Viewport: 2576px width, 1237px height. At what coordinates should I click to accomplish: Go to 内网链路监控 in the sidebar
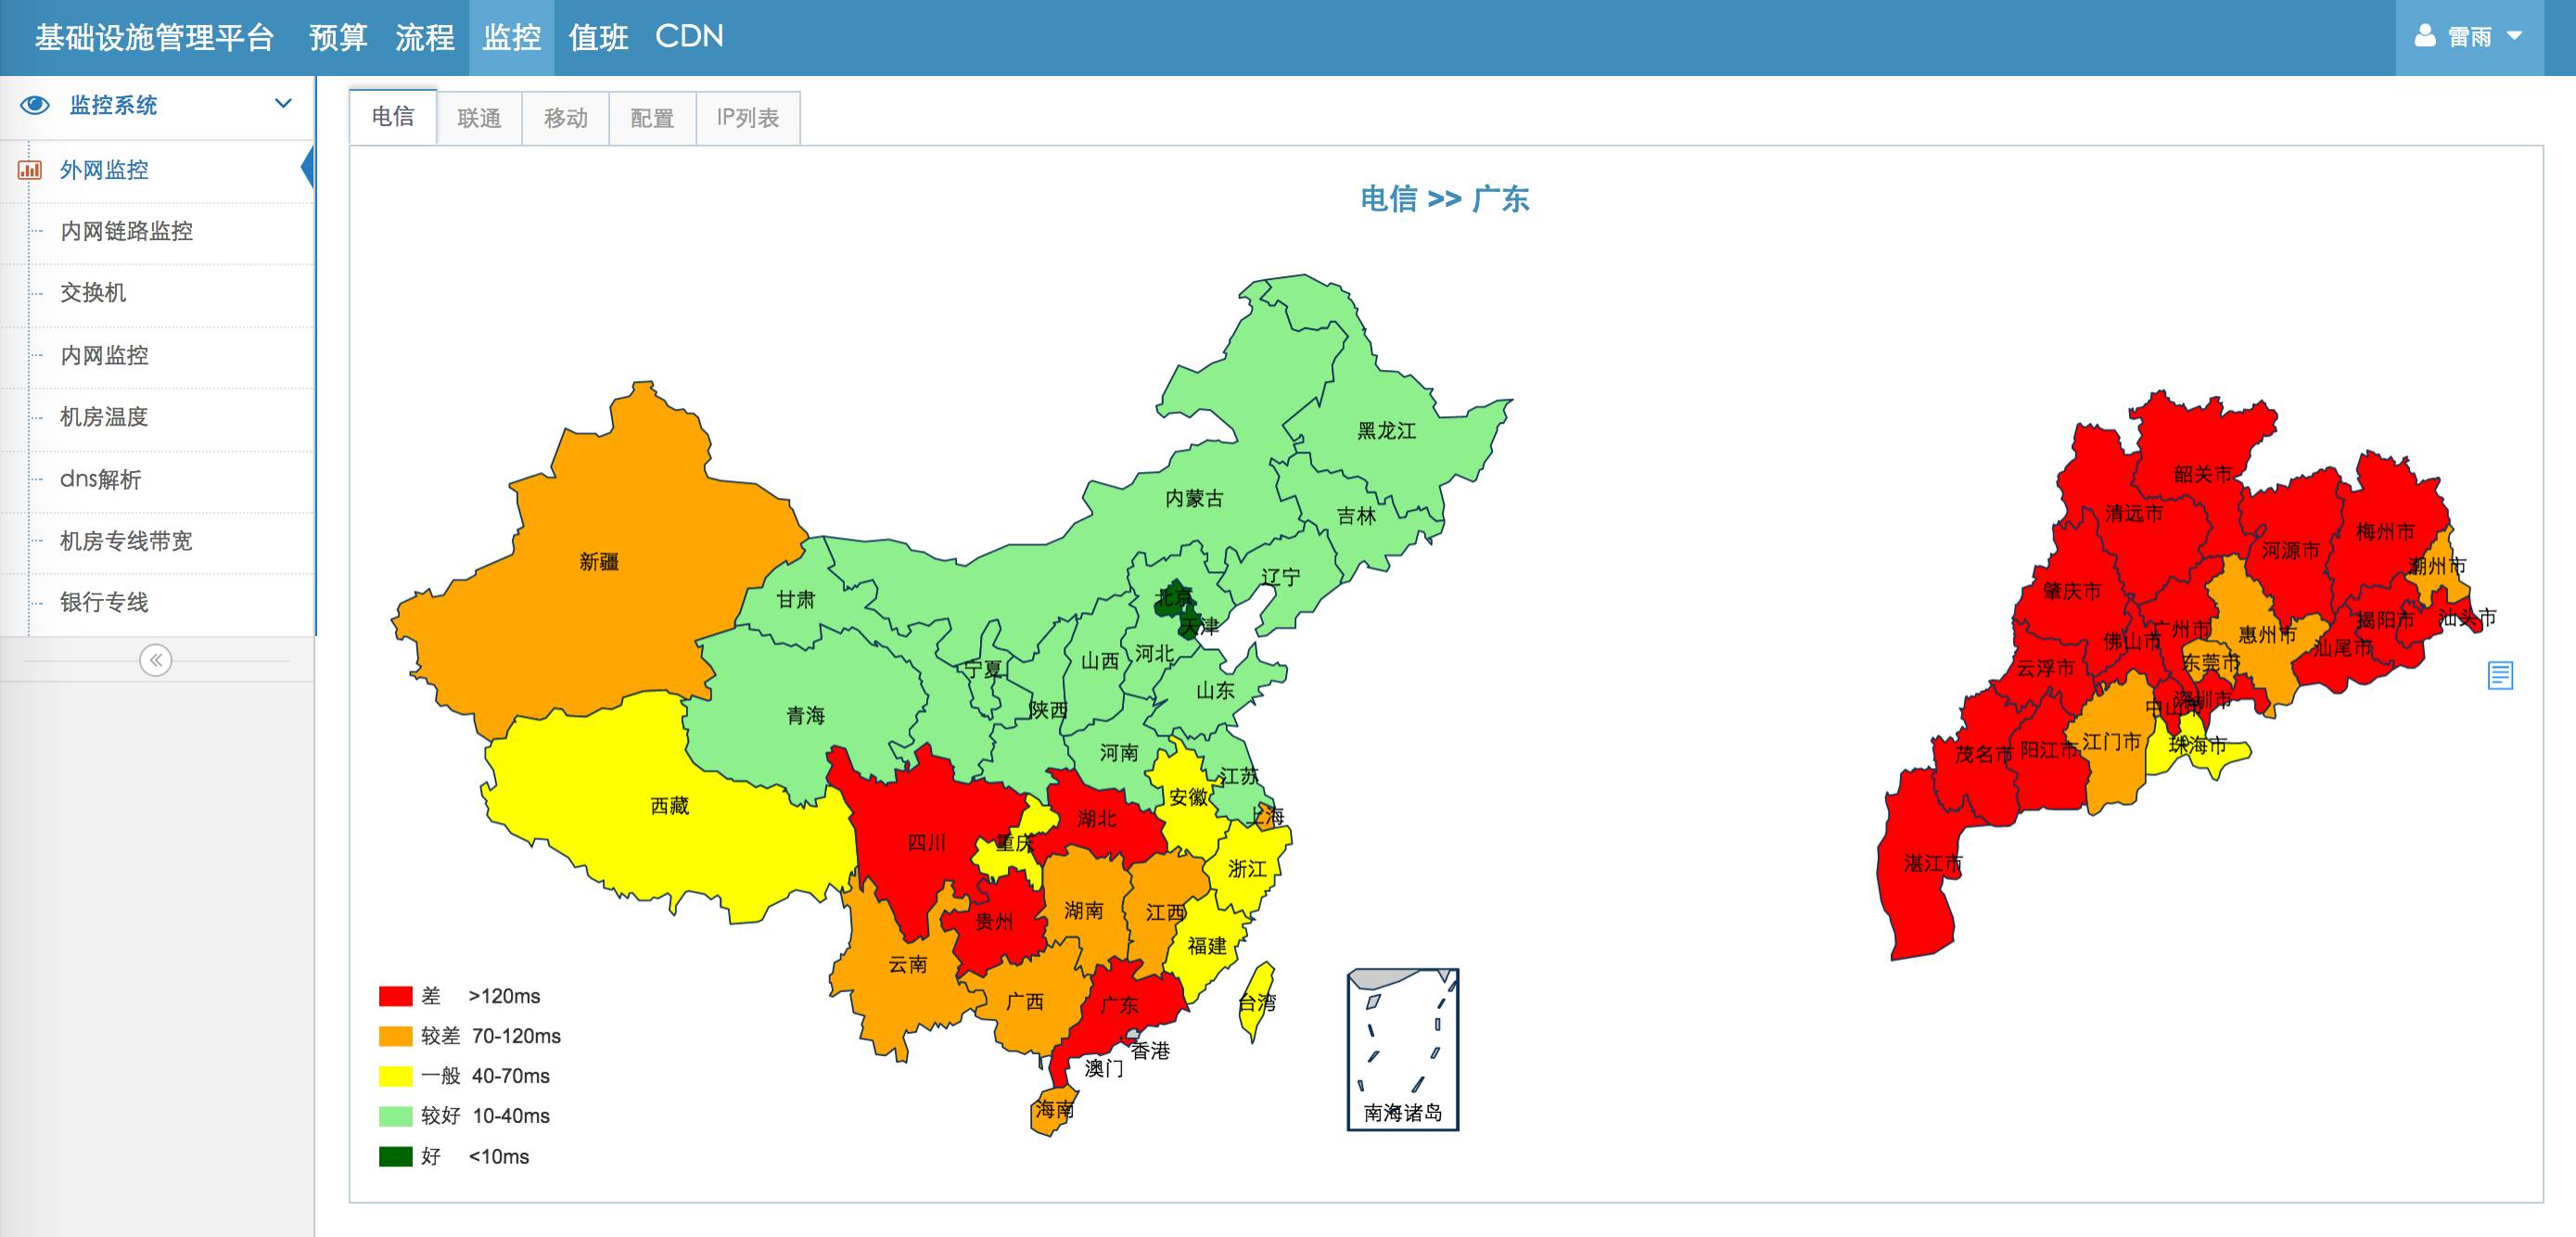point(126,231)
